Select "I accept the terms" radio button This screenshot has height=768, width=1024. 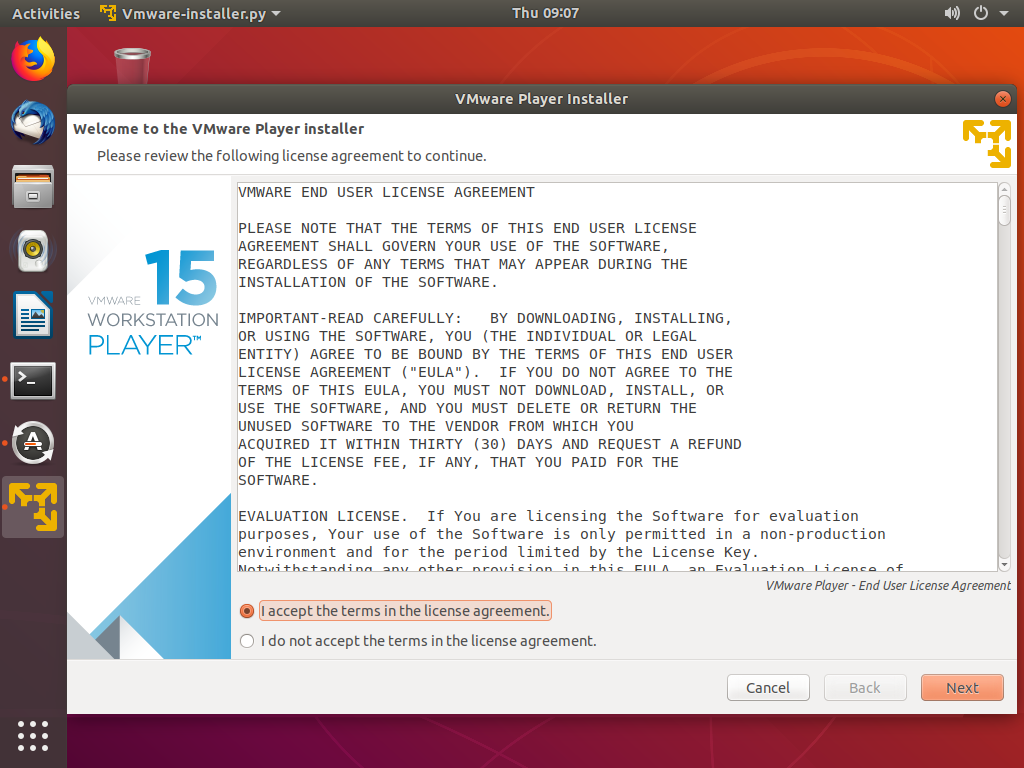pos(247,611)
